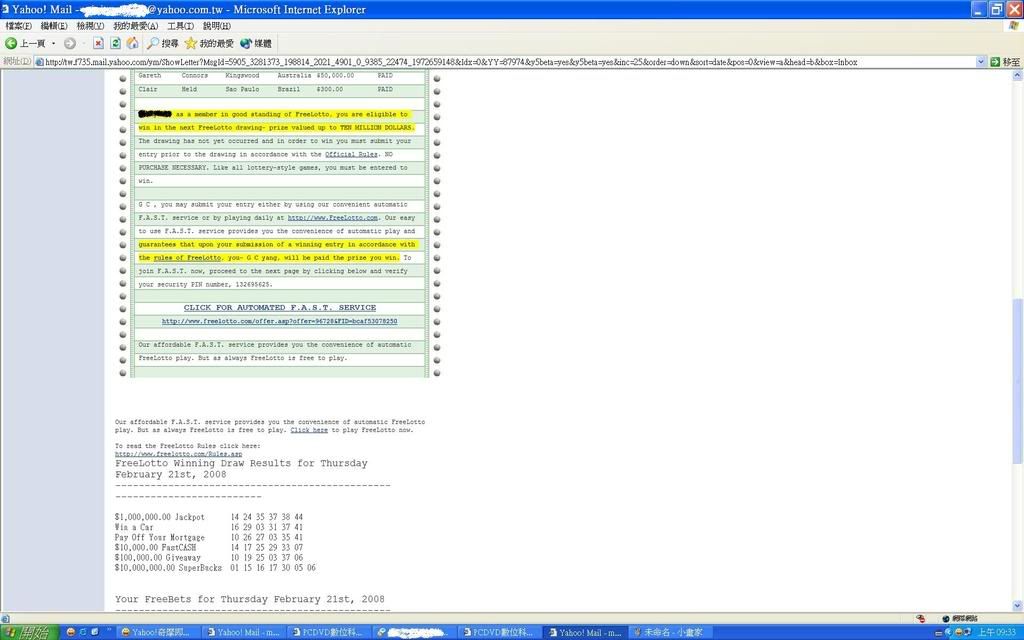Select the 'Win a Car' results row
Viewport: 1024px width, 640px height.
[x=209, y=528]
